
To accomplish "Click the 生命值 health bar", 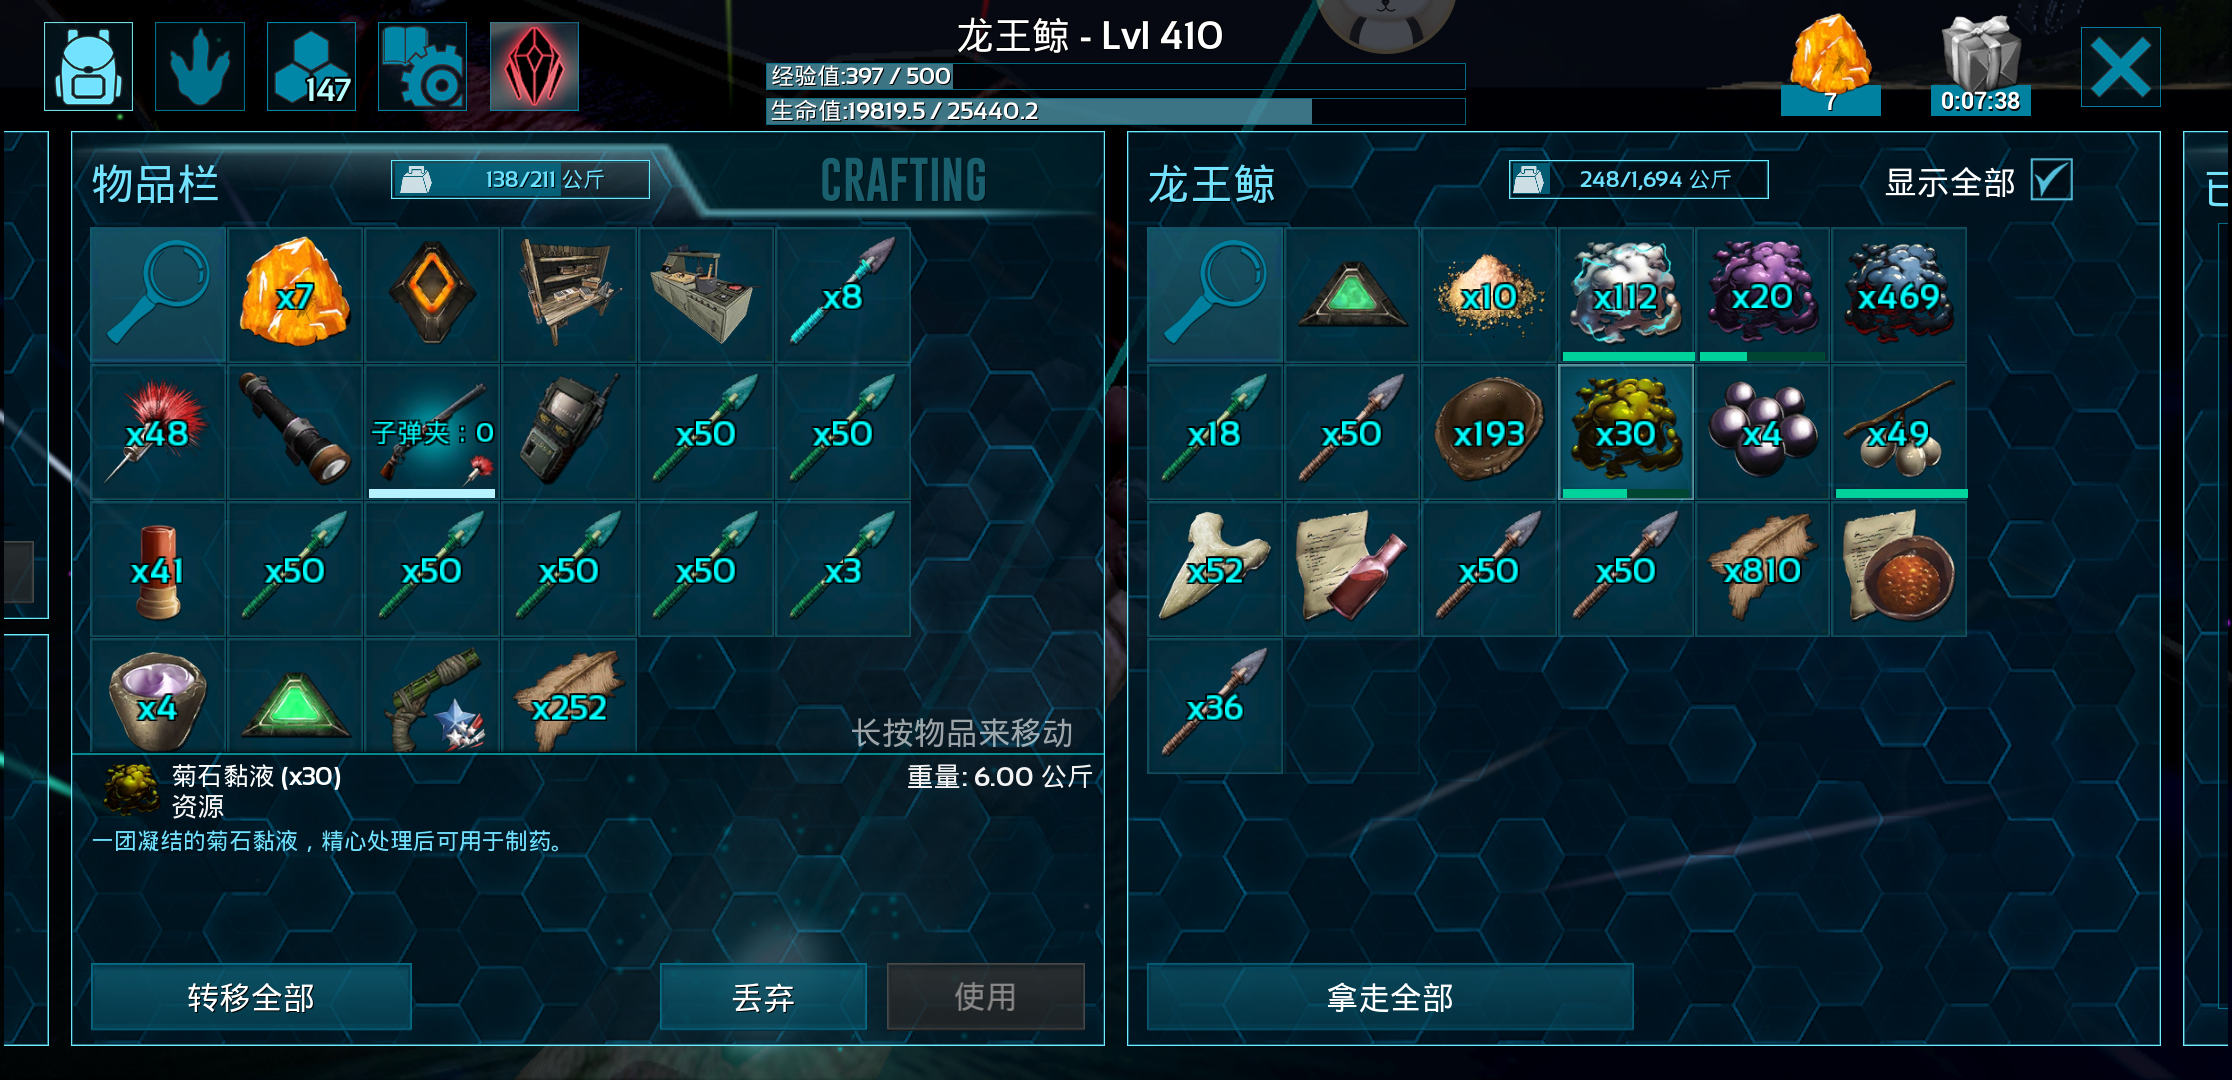I will [1115, 111].
